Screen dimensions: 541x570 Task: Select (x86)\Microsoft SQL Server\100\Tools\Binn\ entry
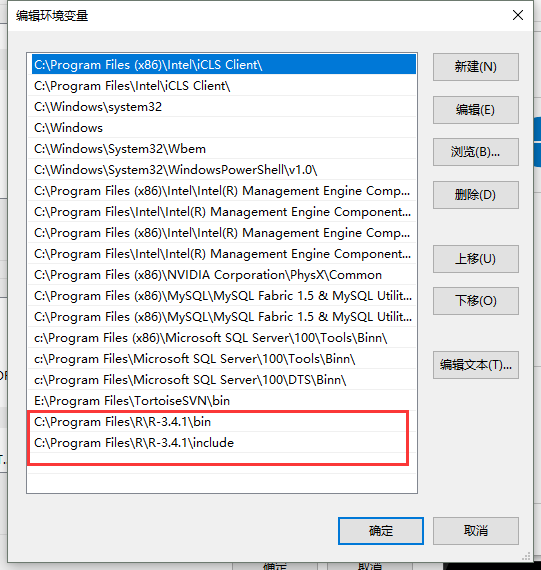[222, 338]
